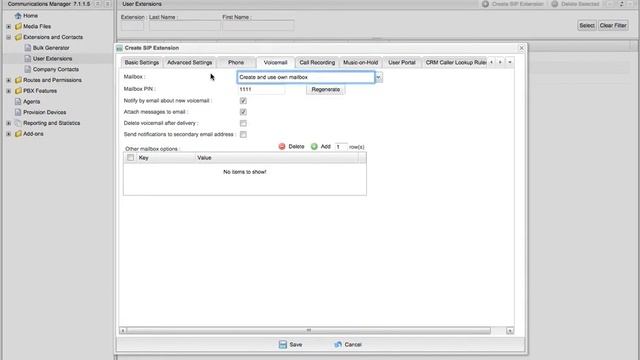Image resolution: width=640 pixels, height=360 pixels.
Task: Click the Cancel undo arrow icon
Action: tap(338, 344)
